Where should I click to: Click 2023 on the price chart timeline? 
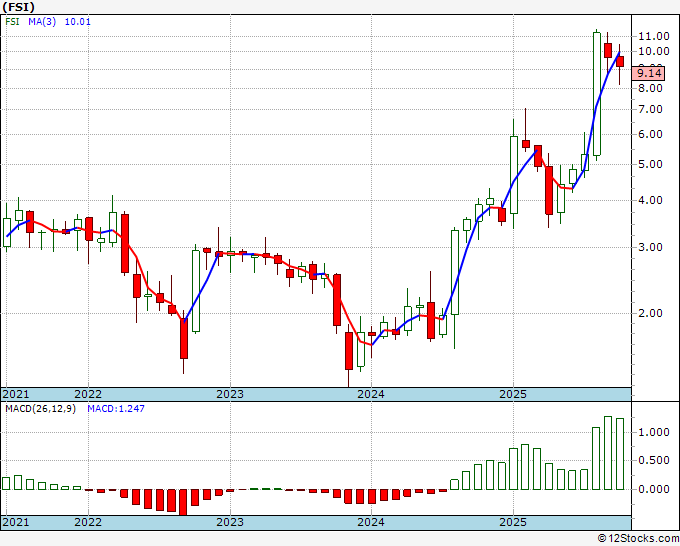pyautogui.click(x=230, y=394)
